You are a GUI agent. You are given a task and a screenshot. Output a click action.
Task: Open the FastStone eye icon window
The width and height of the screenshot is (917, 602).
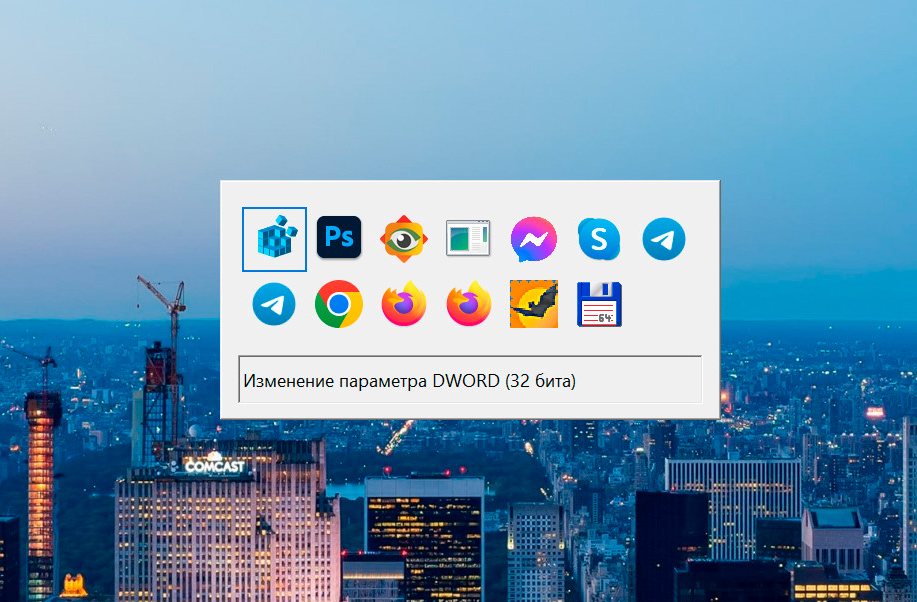pyautogui.click(x=404, y=239)
